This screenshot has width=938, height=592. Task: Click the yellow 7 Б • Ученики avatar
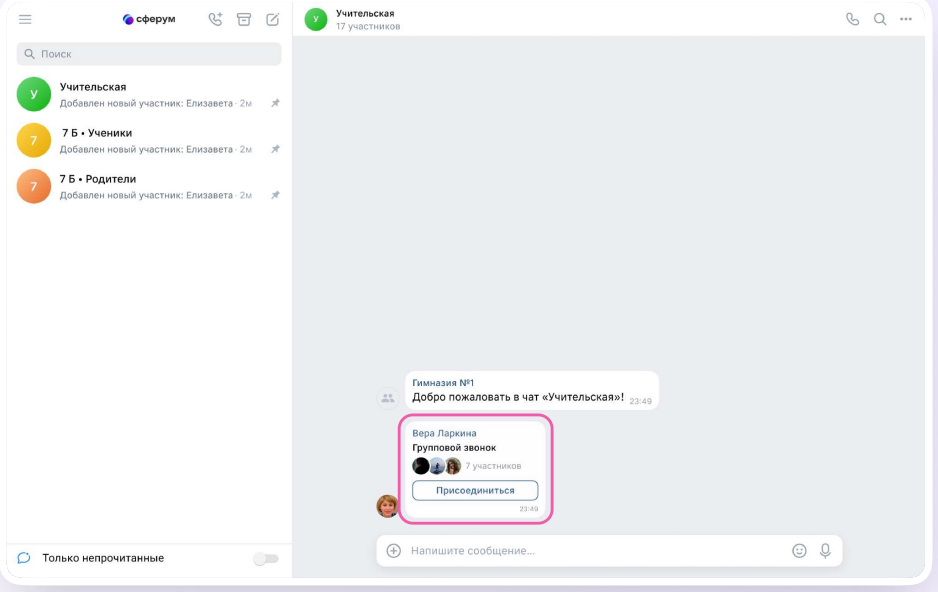coord(34,140)
